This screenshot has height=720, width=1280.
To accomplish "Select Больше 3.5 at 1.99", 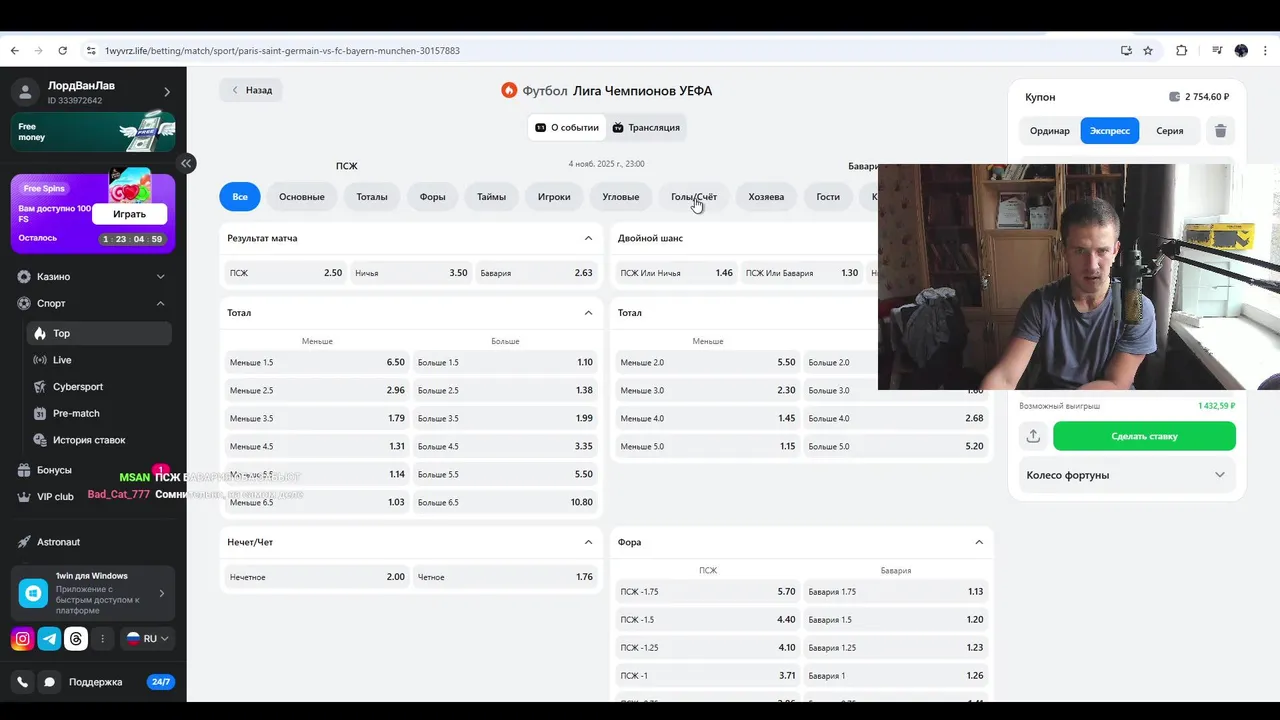I will (505, 418).
